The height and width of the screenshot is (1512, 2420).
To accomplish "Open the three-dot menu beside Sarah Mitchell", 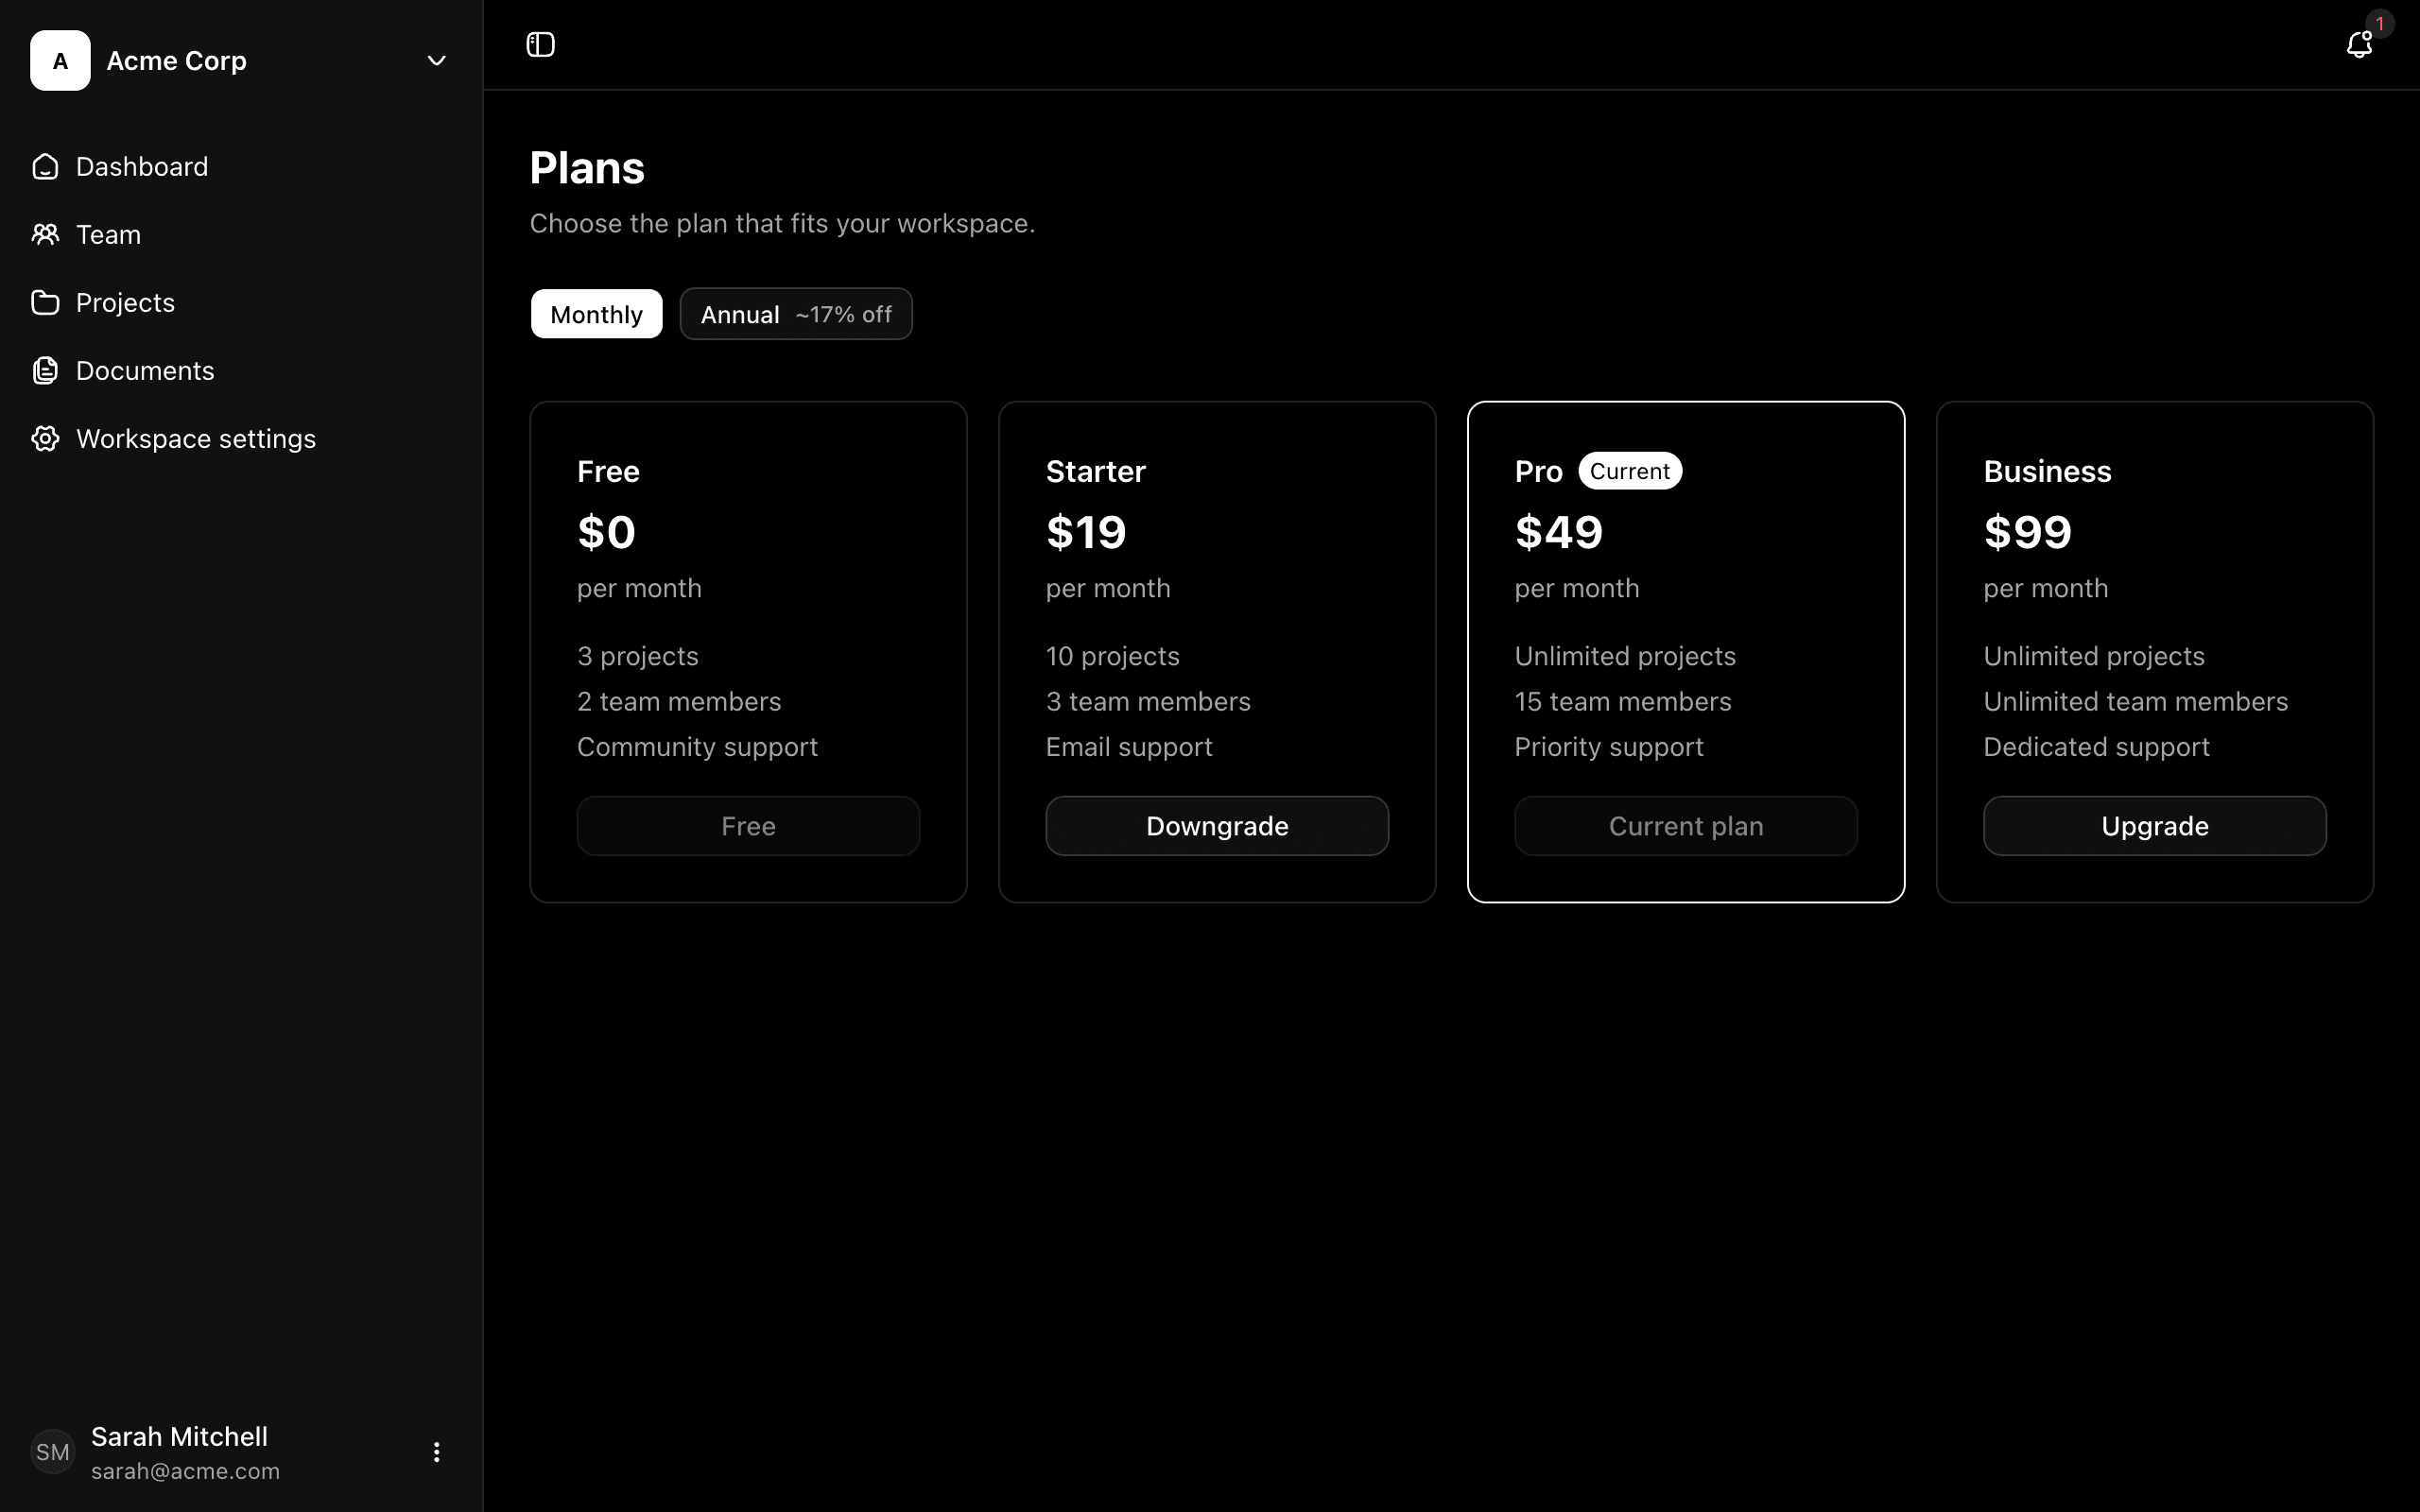I will pos(436,1451).
